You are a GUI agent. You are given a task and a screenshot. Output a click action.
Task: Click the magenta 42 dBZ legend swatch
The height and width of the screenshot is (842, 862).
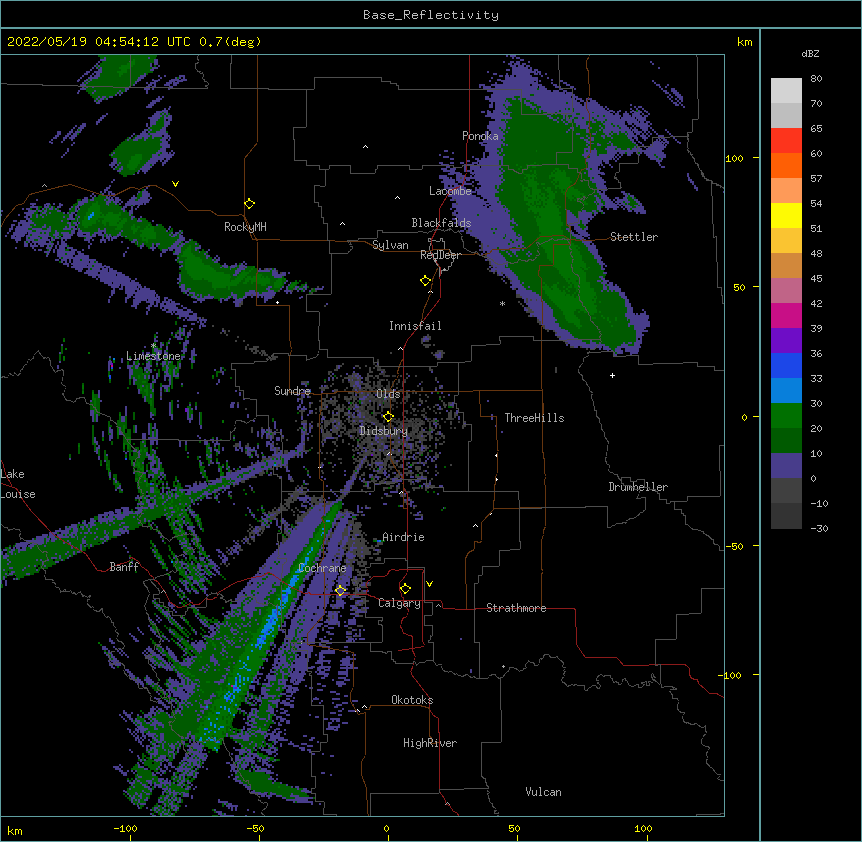(786, 315)
